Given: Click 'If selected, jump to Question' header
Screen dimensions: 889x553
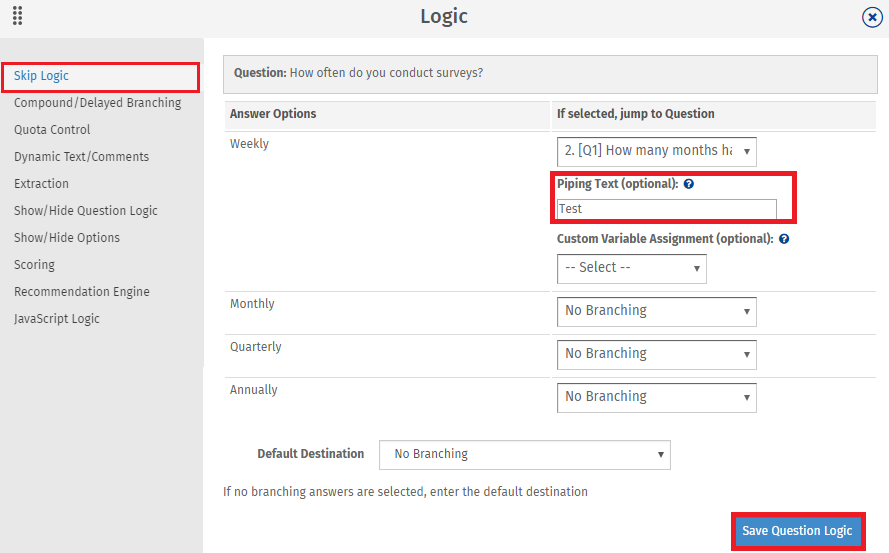Looking at the screenshot, I should (636, 114).
